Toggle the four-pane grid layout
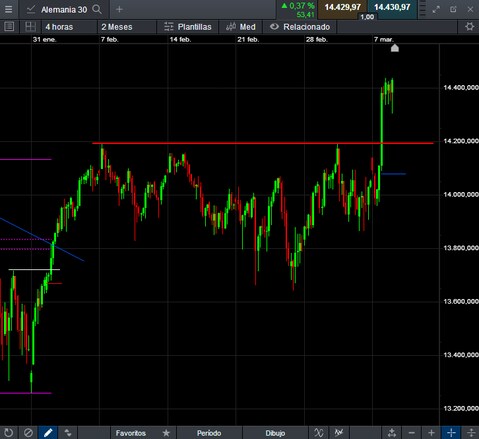This screenshot has height=439, width=479. point(30,27)
